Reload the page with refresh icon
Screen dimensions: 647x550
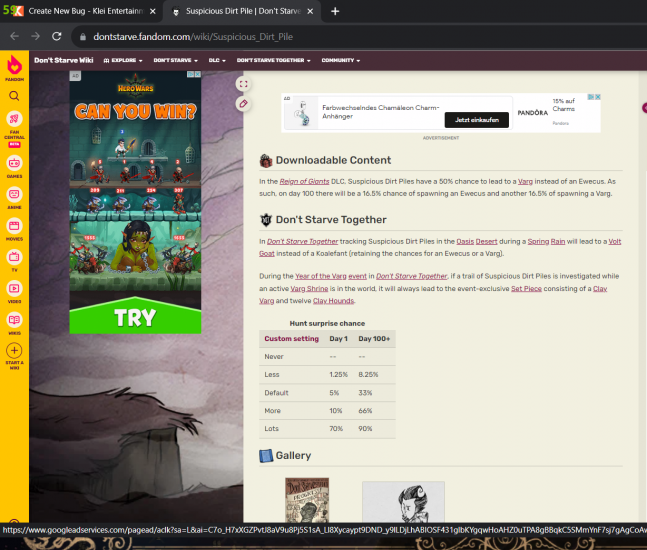coord(57,36)
